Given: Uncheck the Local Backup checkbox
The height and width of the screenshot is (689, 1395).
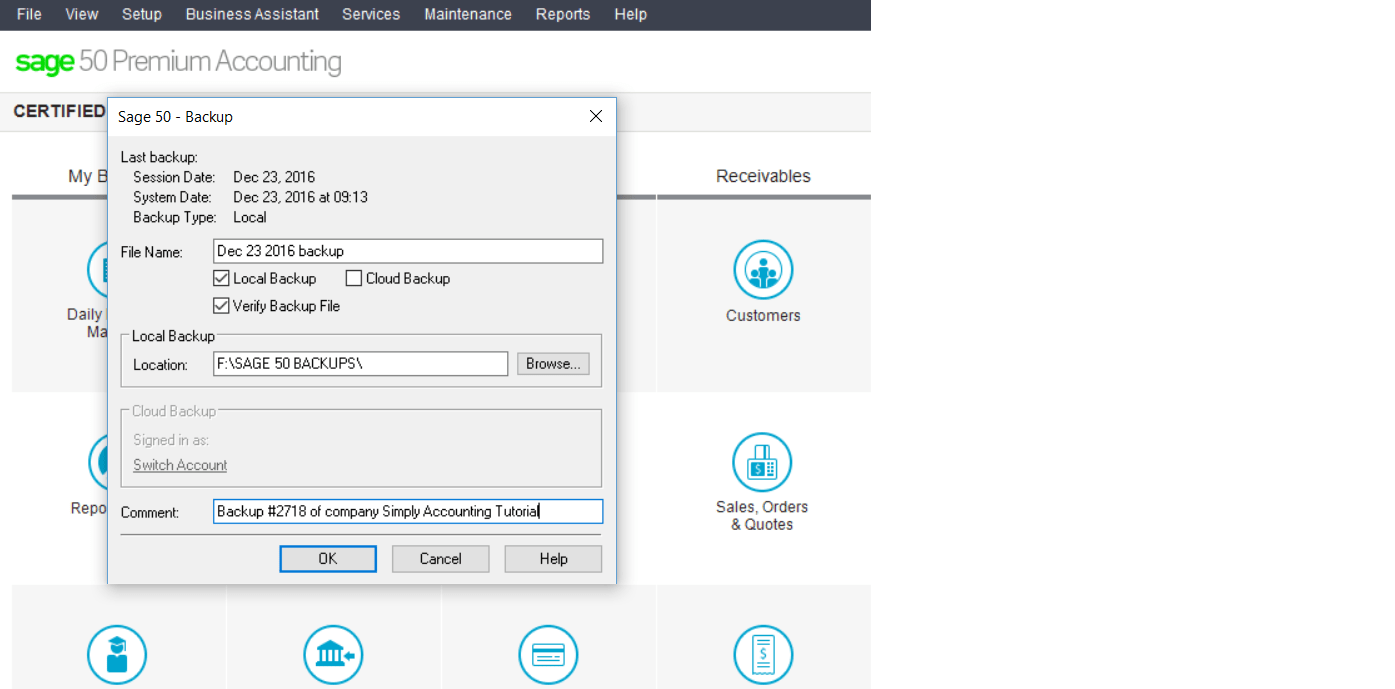Looking at the screenshot, I should tap(221, 279).
